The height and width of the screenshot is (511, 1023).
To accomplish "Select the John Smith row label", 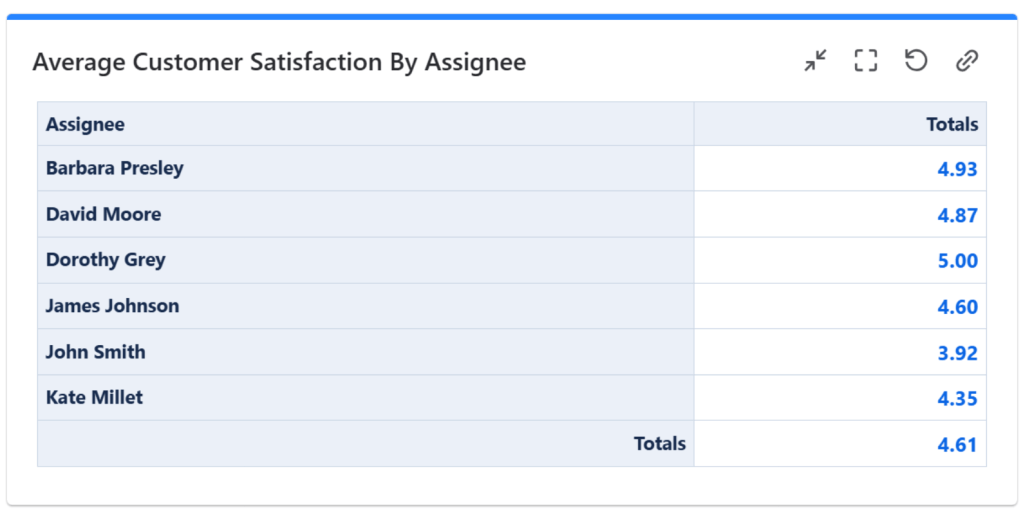I will [95, 352].
